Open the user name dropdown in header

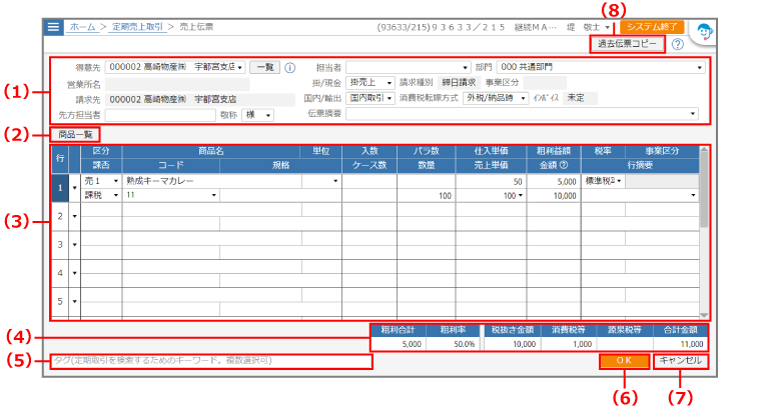[x=607, y=28]
